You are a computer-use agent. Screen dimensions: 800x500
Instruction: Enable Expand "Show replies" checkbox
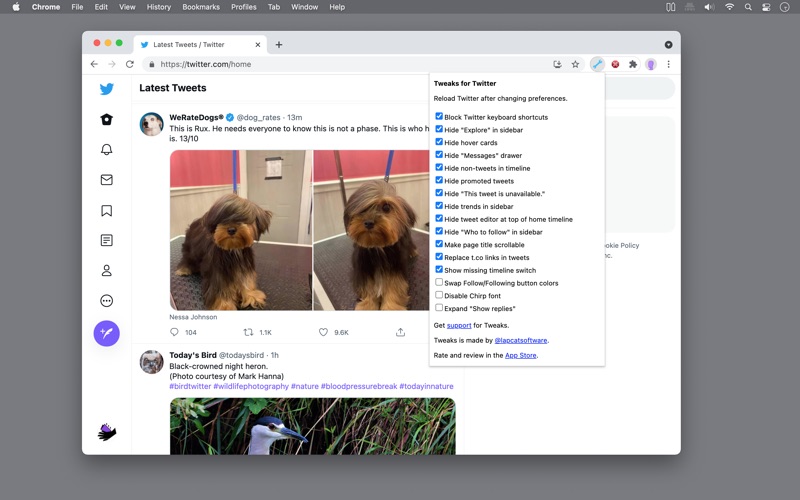(x=439, y=308)
